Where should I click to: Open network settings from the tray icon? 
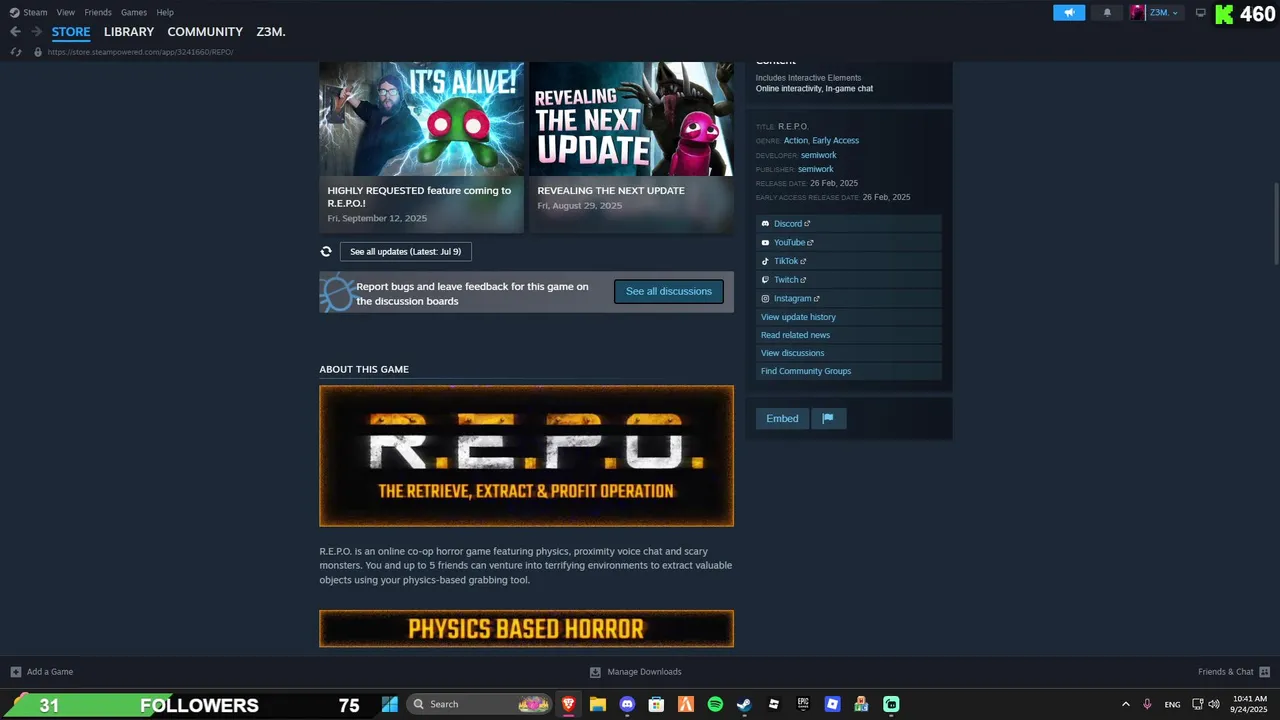coord(1198,704)
